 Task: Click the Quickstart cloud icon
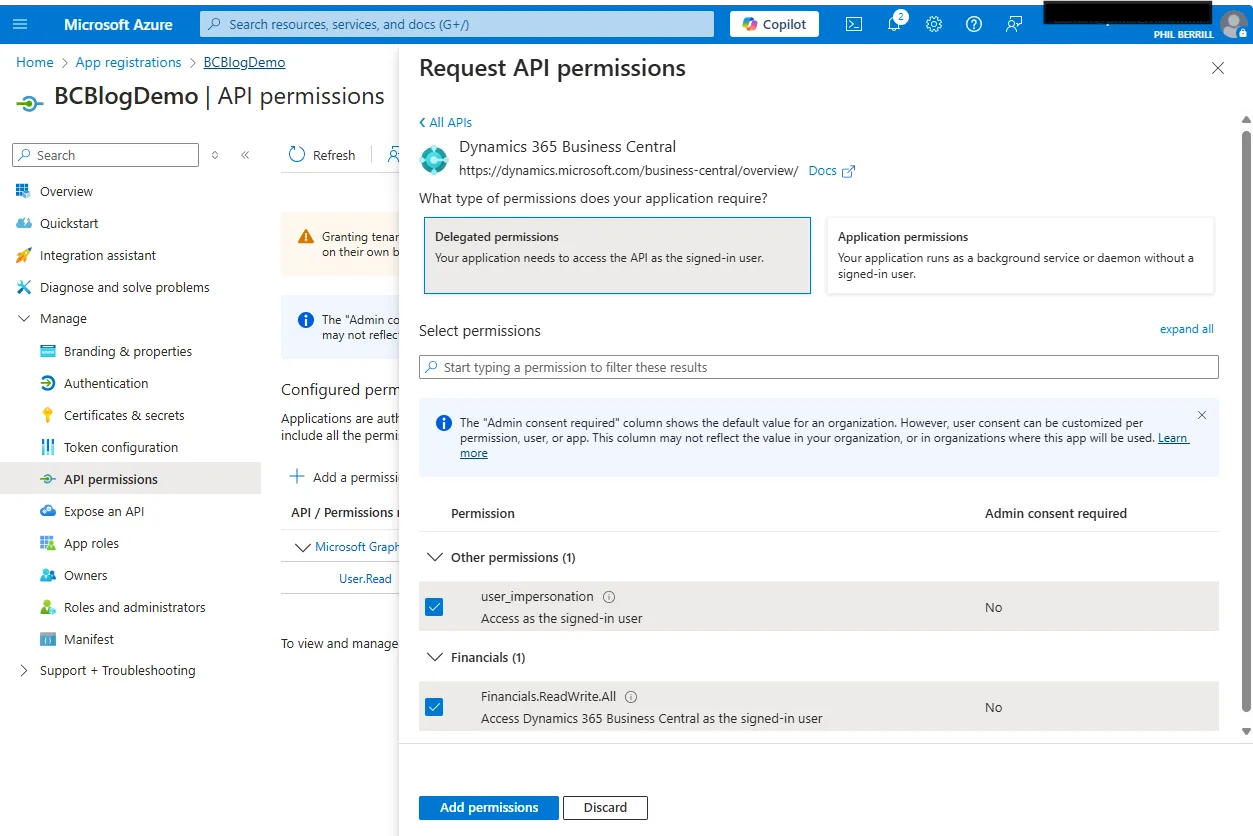tap(23, 223)
